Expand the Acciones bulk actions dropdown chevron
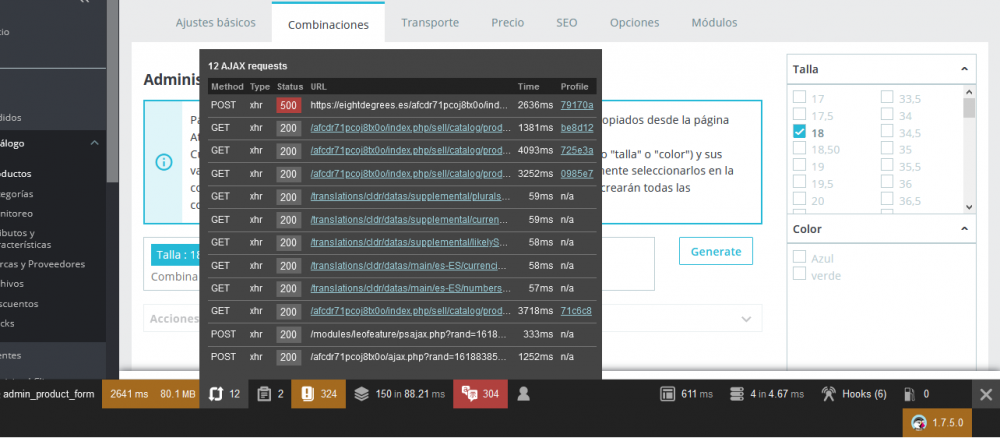 click(x=746, y=319)
